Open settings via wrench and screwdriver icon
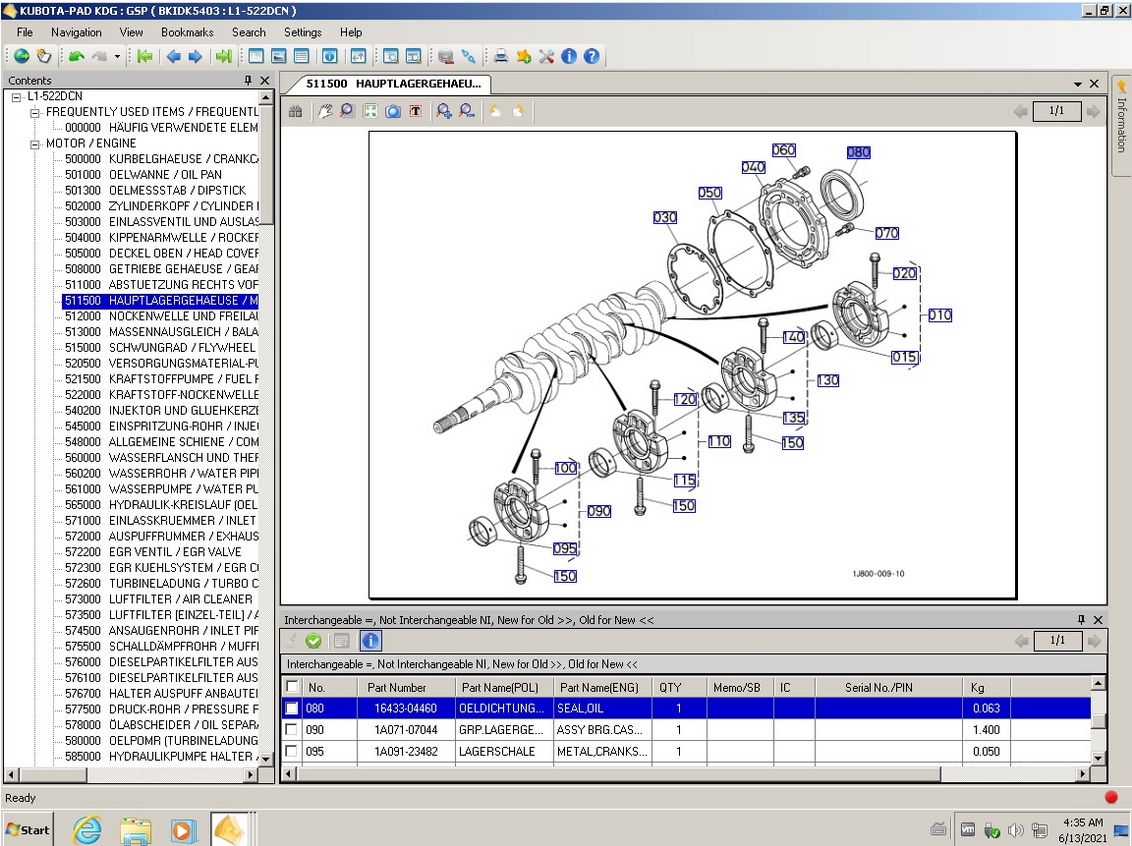Screen dimensions: 1132x846 point(547,56)
